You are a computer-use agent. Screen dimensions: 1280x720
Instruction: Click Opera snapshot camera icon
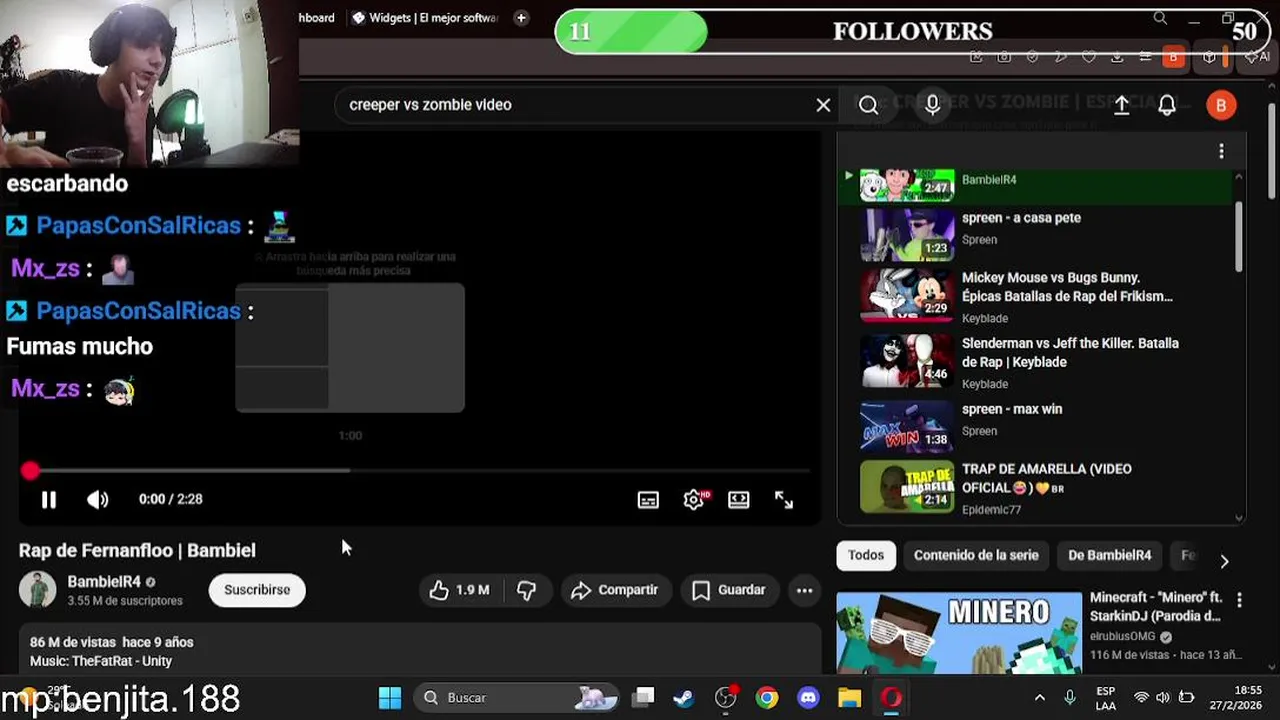click(1004, 57)
